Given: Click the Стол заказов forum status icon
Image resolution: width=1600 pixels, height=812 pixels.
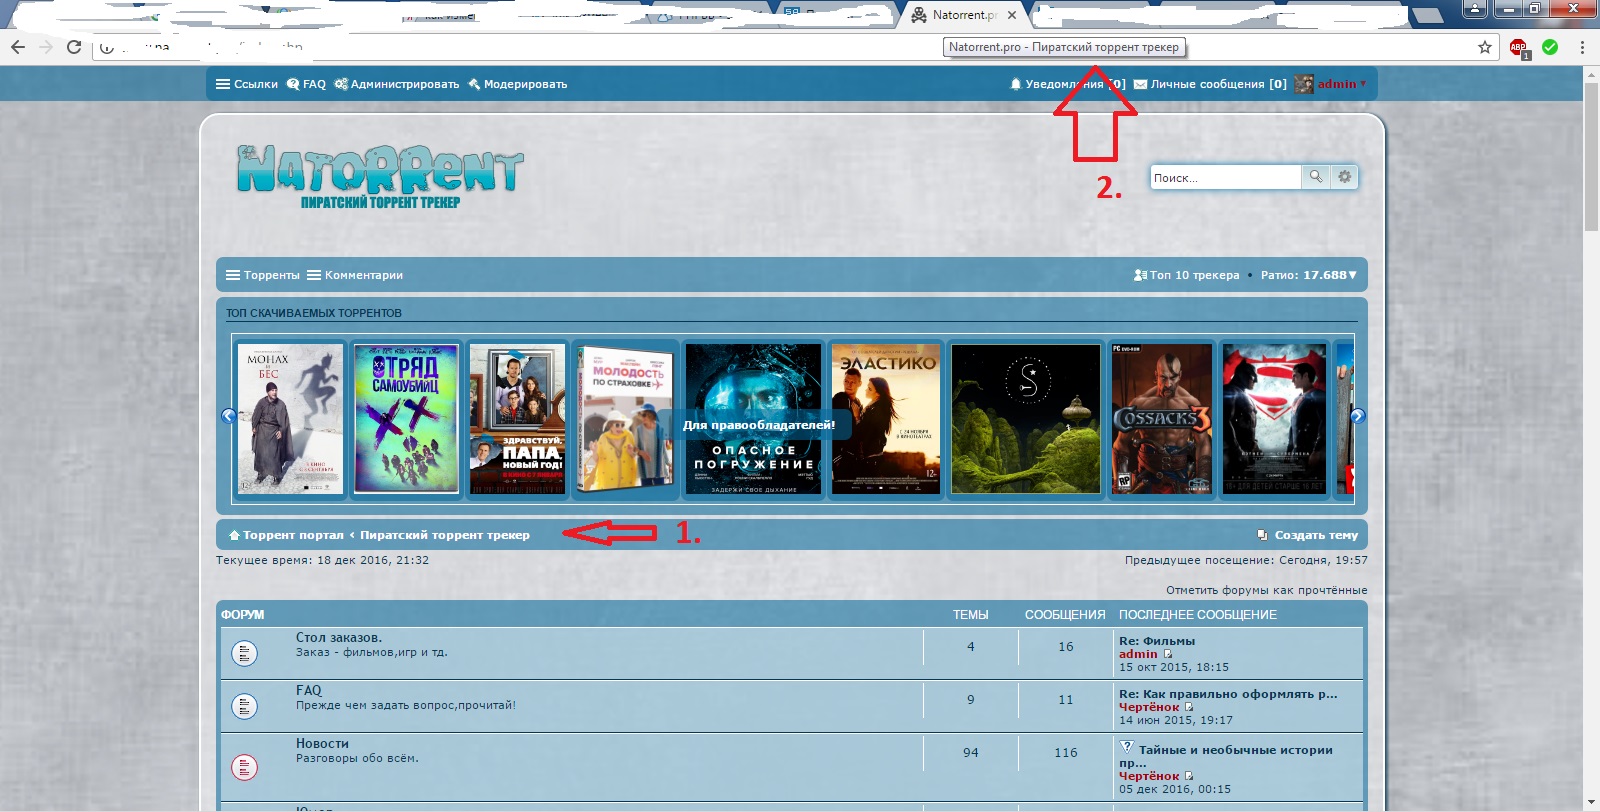Looking at the screenshot, I should [244, 653].
